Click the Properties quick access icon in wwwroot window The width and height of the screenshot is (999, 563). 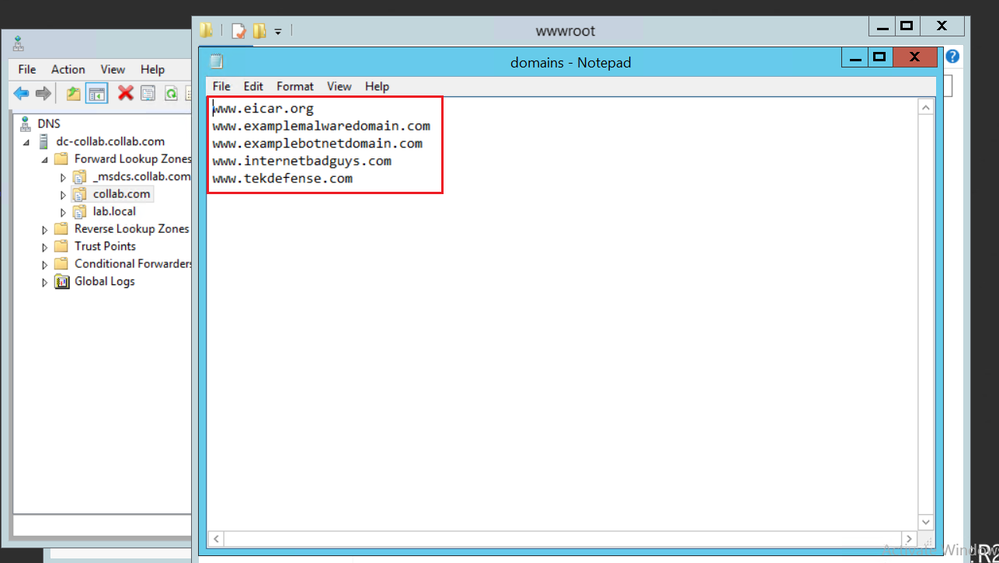pyautogui.click(x=239, y=31)
